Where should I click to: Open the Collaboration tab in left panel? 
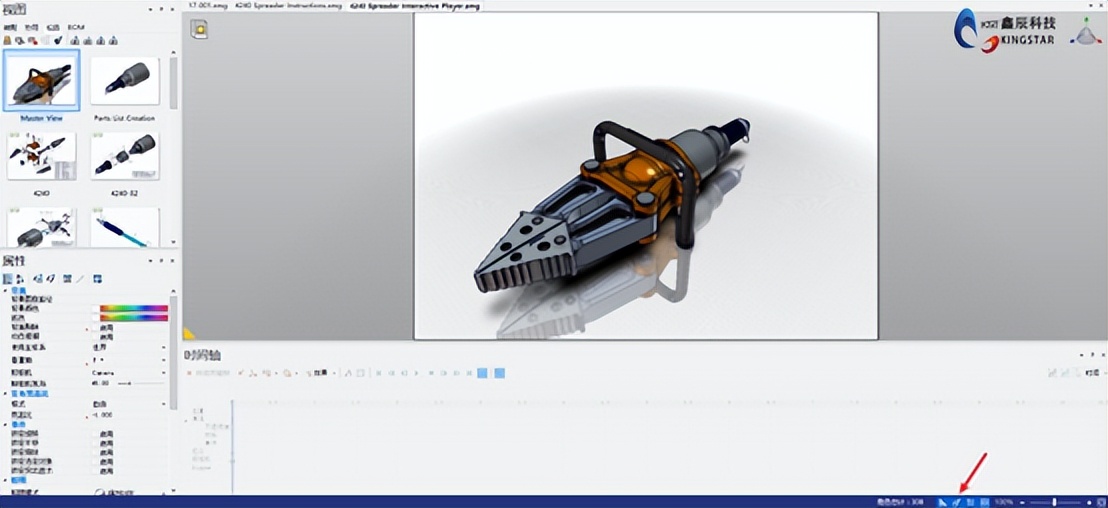pos(32,28)
